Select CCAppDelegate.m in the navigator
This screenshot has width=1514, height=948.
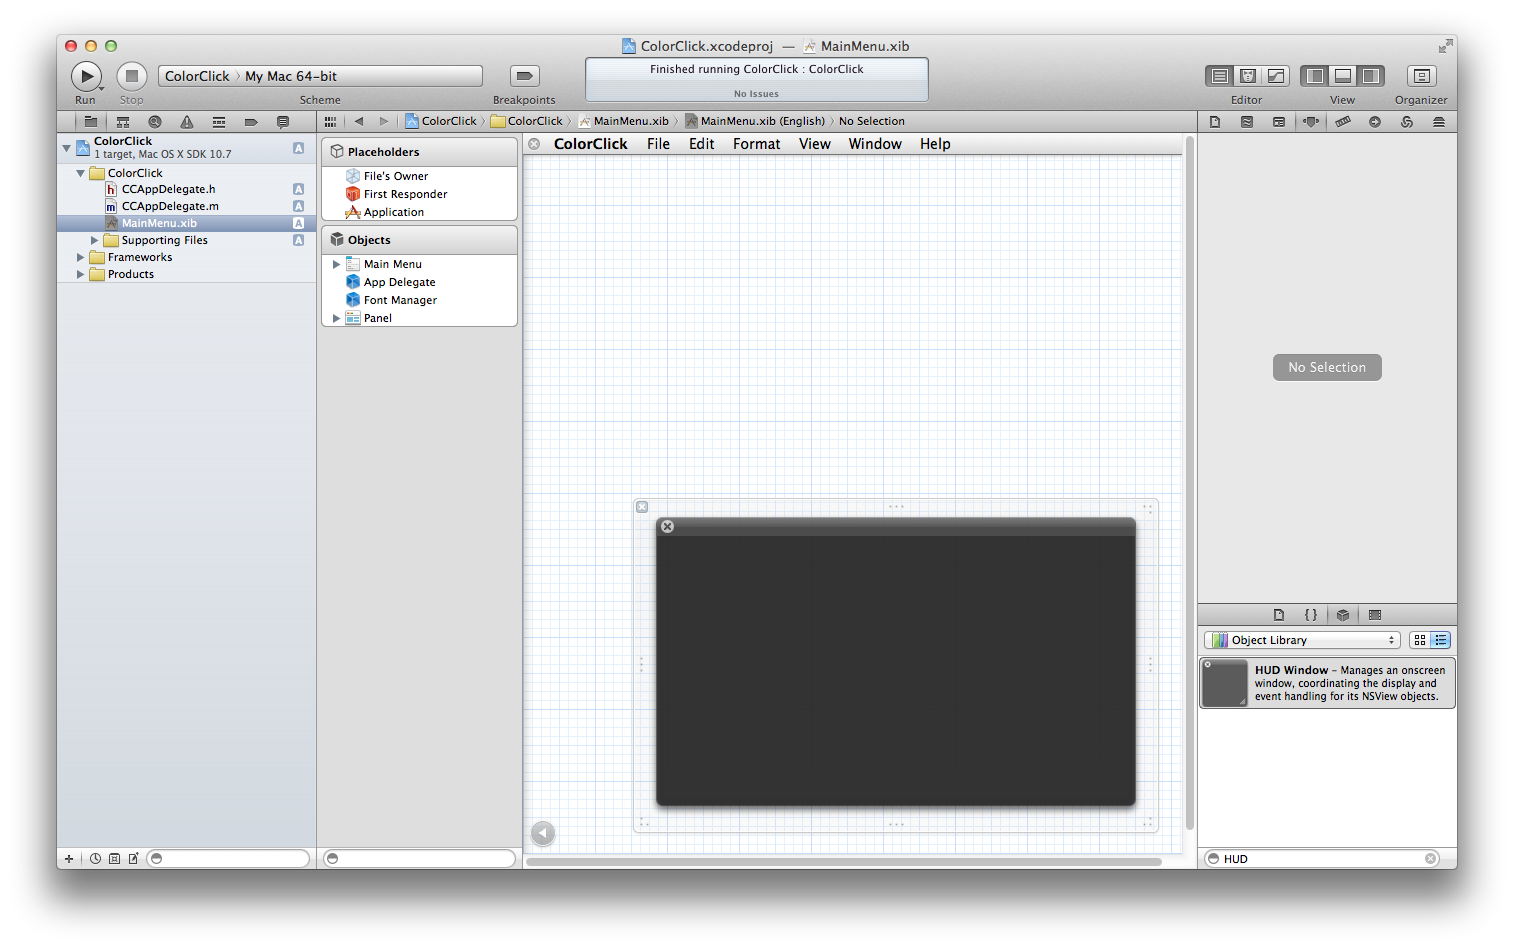[x=186, y=206]
